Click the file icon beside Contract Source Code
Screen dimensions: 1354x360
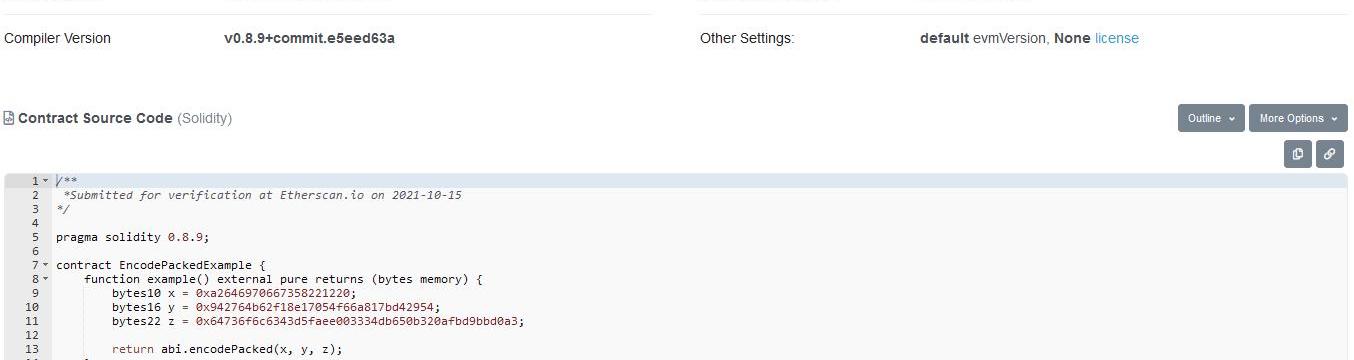(9, 118)
